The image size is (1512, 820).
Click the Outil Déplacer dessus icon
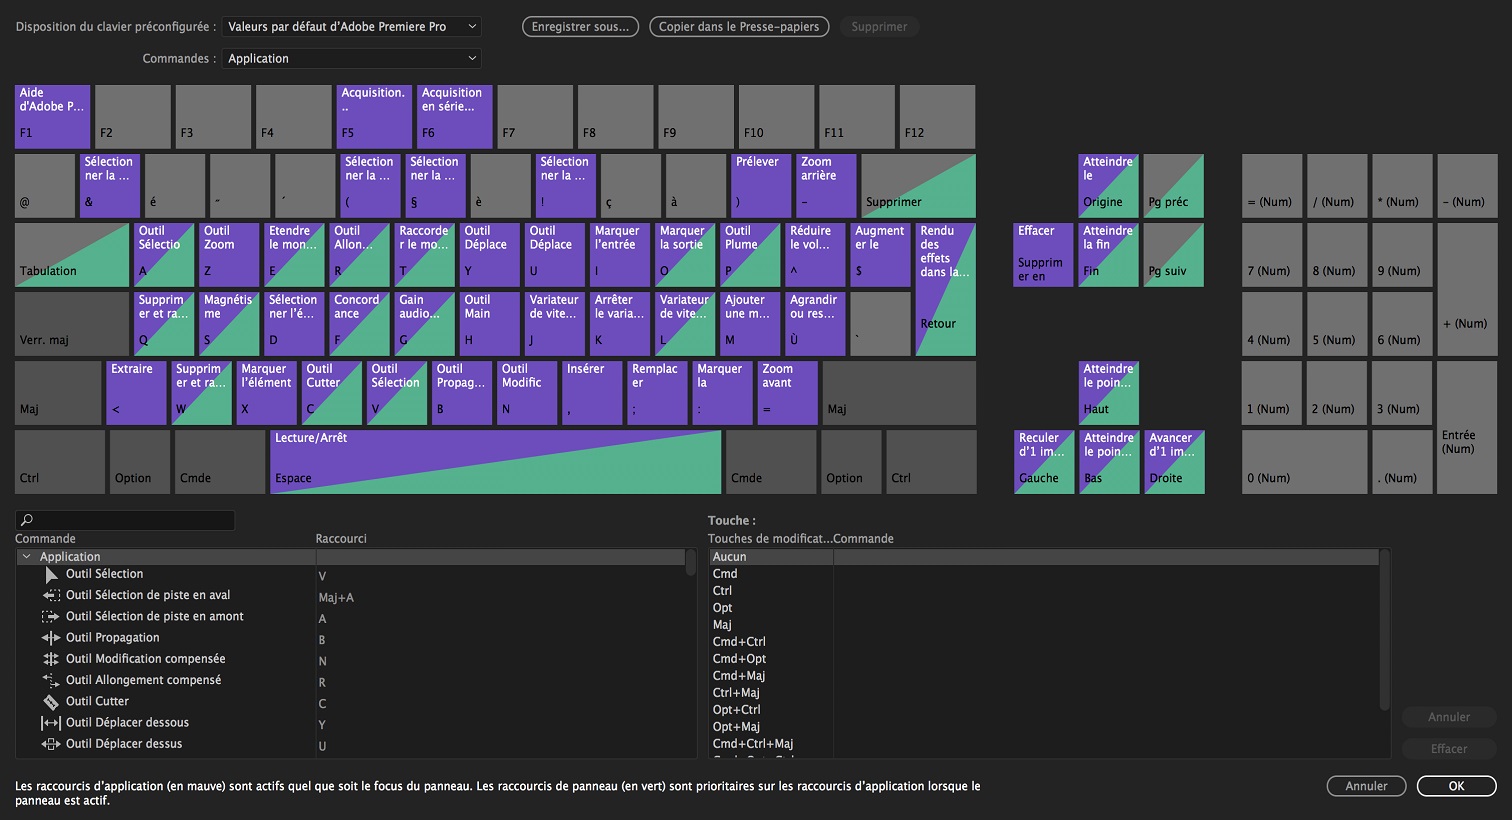(51, 744)
